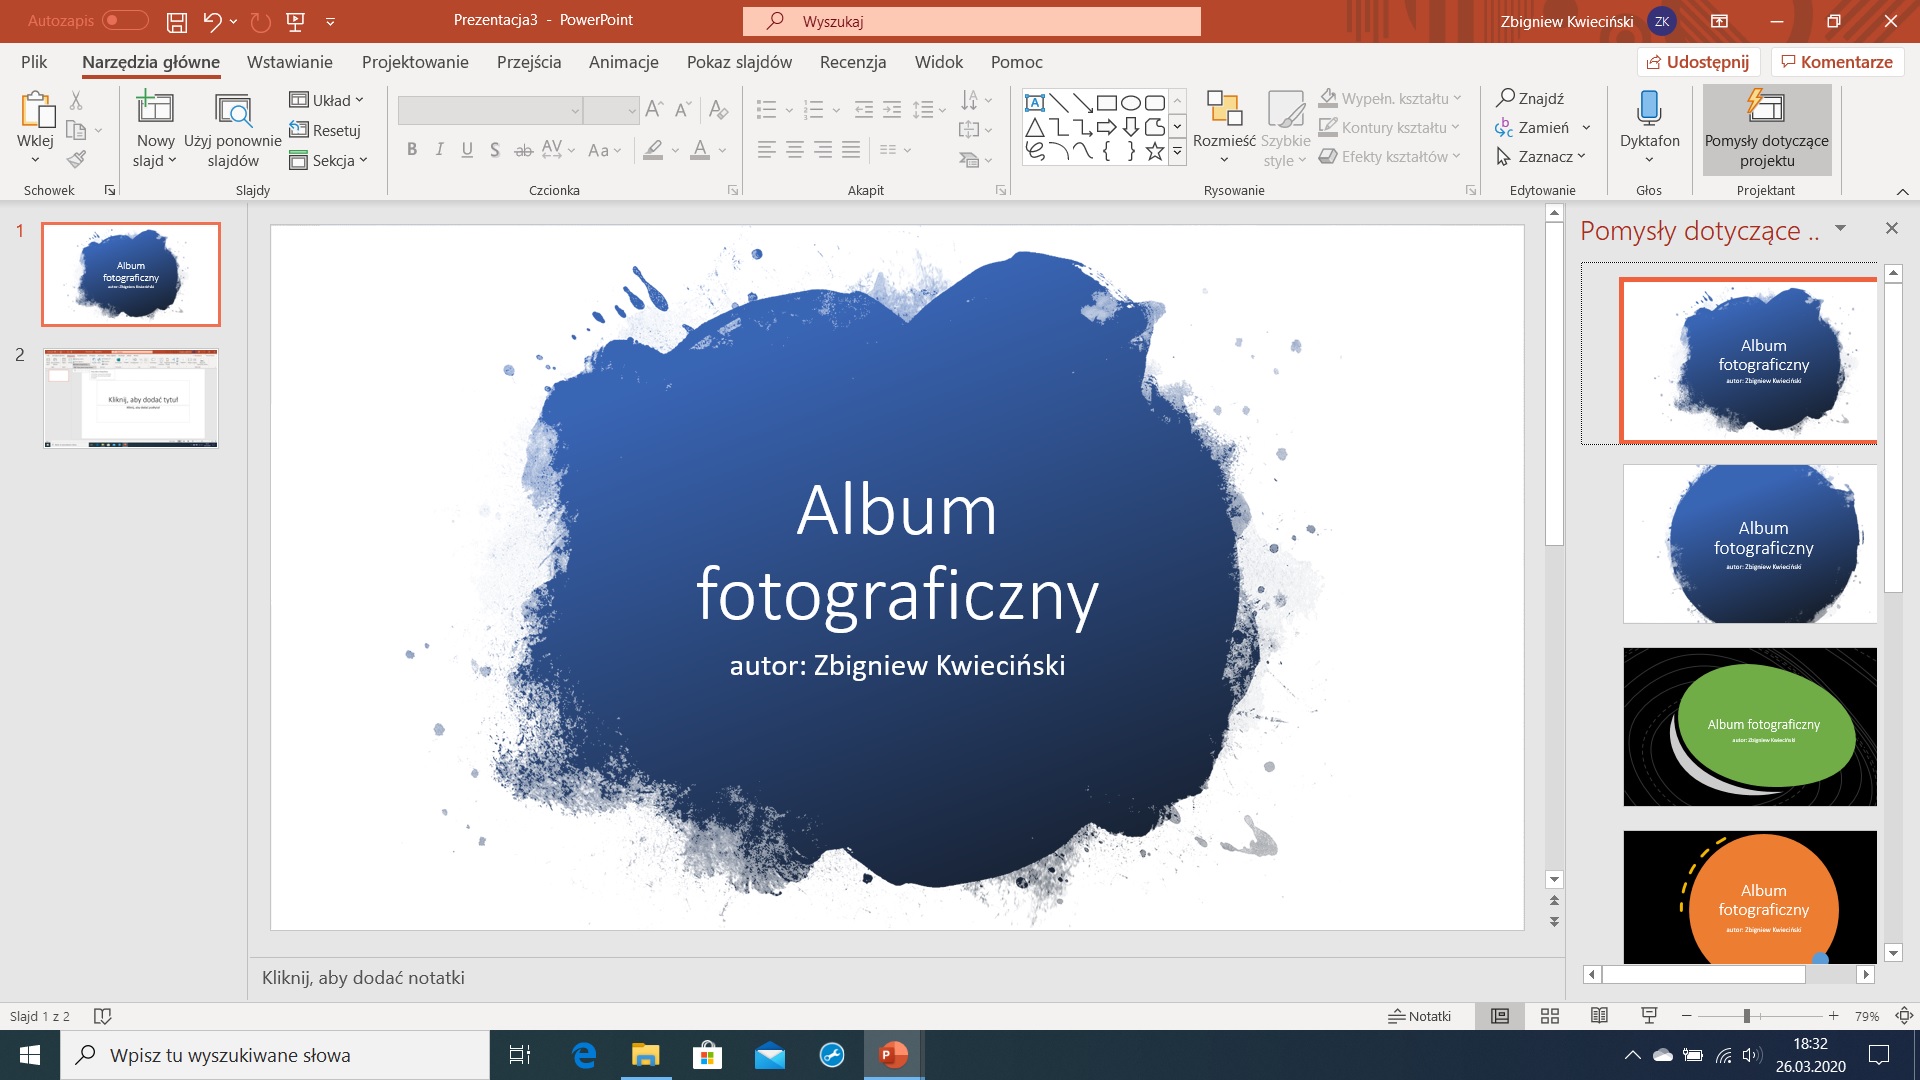Select the star shape in shapes gallery
Screen dimensions: 1920x1080
tap(1155, 151)
